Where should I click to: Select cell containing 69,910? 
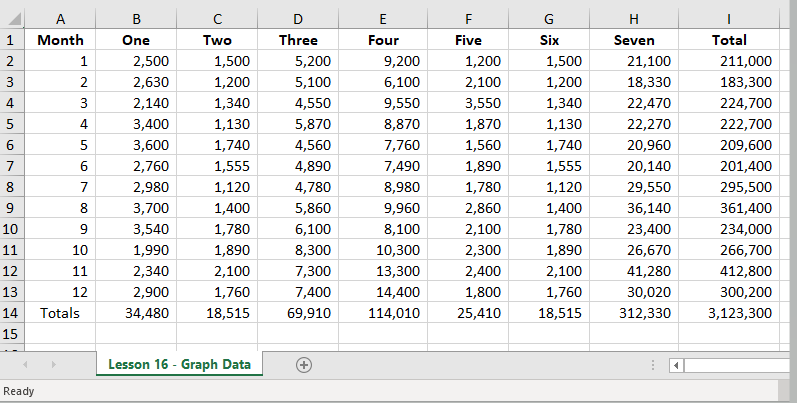pos(298,313)
